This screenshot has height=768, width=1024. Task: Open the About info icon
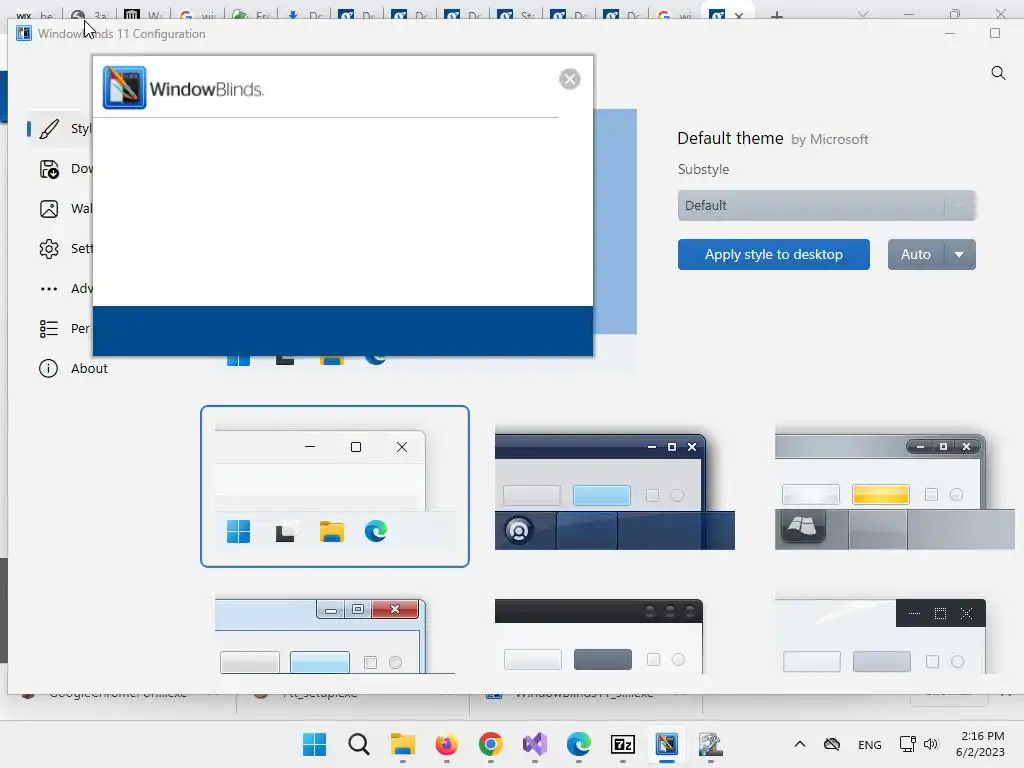point(48,368)
